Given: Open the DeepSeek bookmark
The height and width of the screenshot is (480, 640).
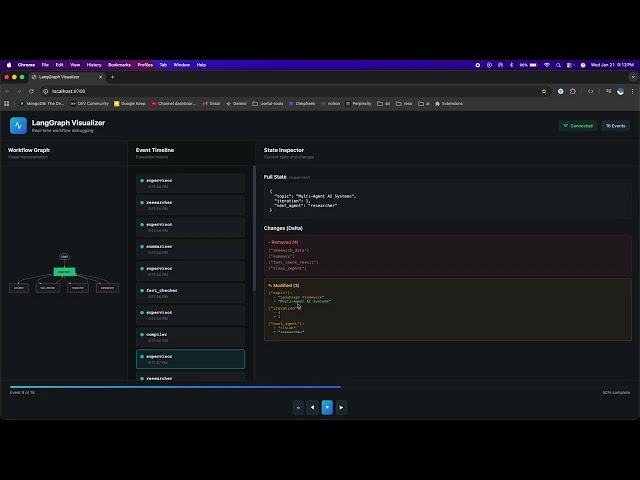Looking at the screenshot, I should point(302,104).
